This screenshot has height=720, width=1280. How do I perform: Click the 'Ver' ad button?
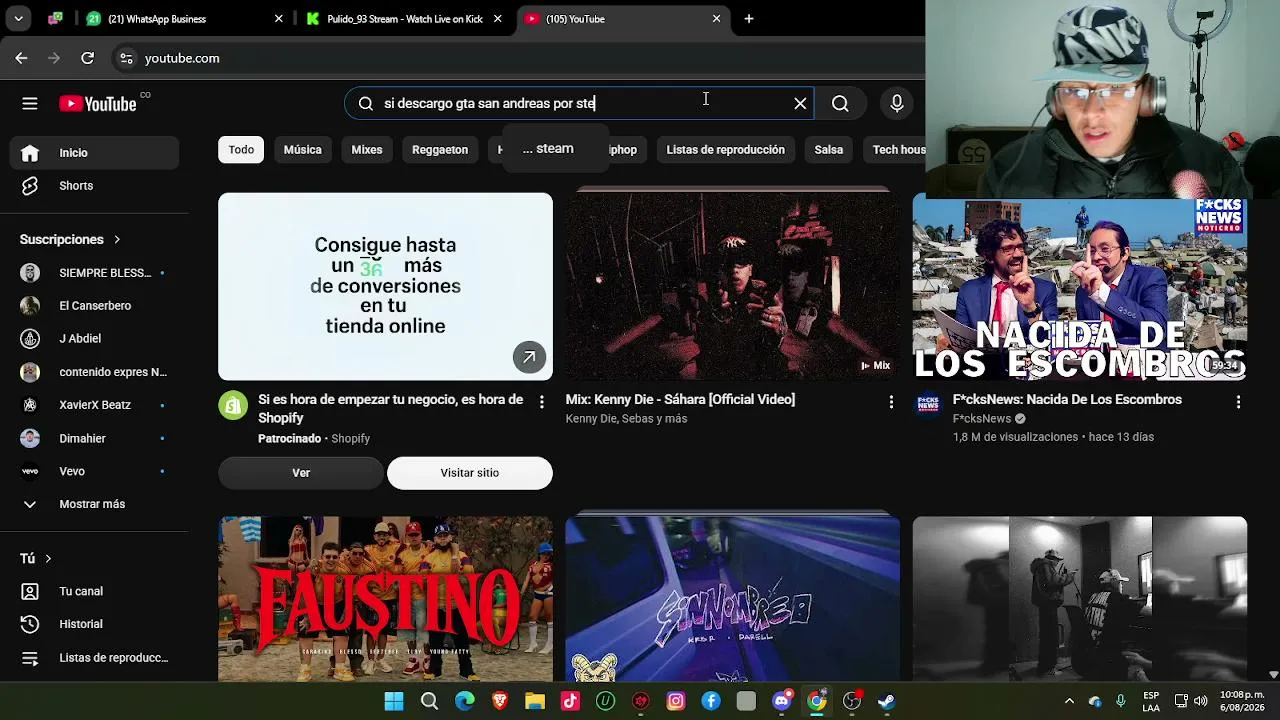coord(301,473)
